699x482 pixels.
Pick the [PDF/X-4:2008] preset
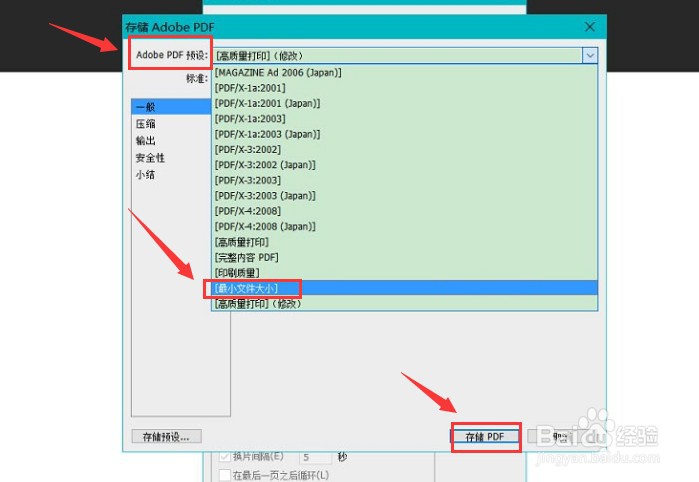click(x=404, y=211)
